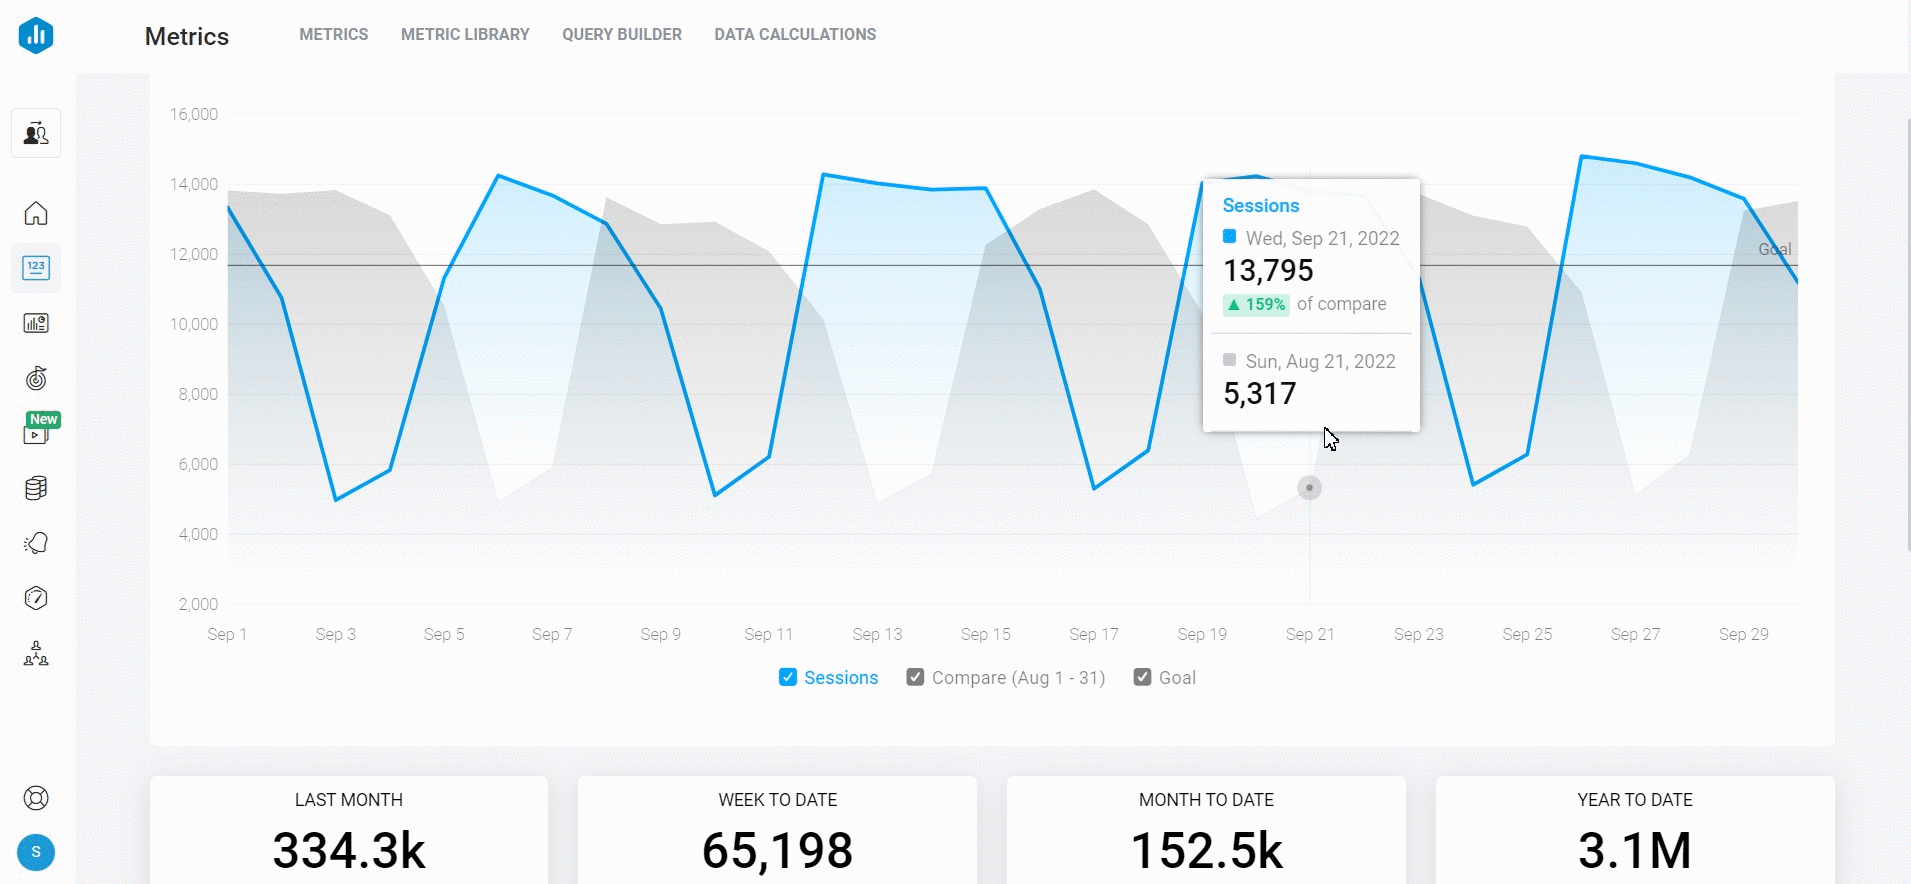This screenshot has width=1911, height=884.
Task: Click the Databox logo icon
Action: click(36, 36)
